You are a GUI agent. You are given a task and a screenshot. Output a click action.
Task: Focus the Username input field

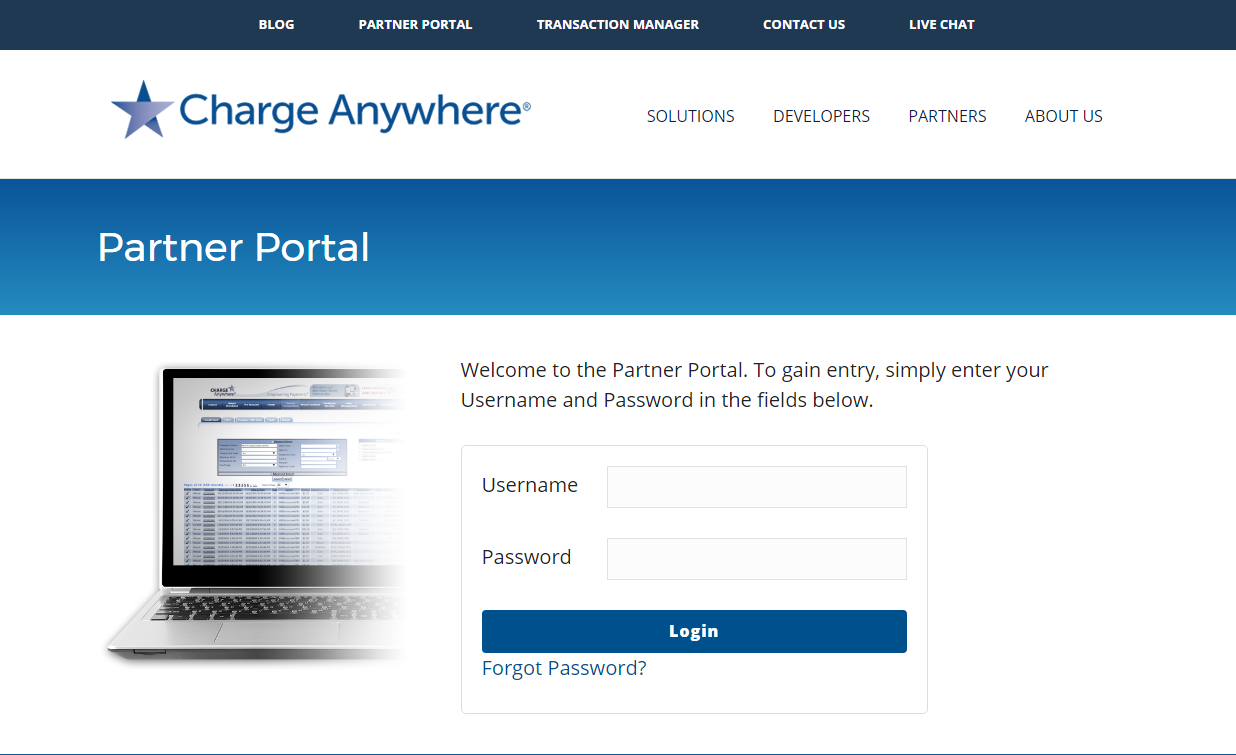pos(756,487)
